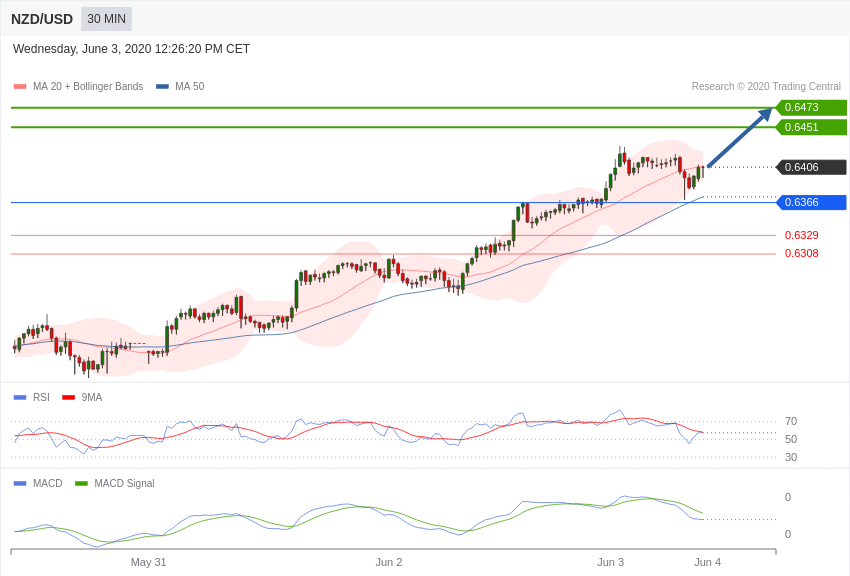850x576 pixels.
Task: Click the 0.6473 green target price tag
Action: click(x=811, y=107)
